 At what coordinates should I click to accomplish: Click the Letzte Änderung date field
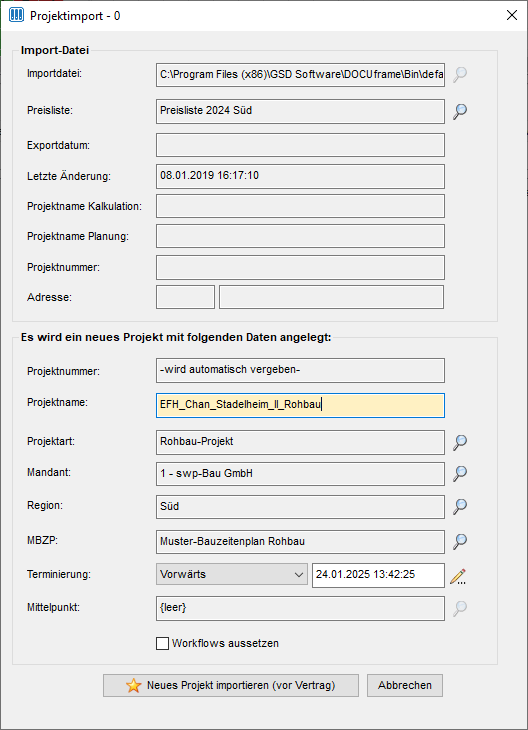(300, 176)
